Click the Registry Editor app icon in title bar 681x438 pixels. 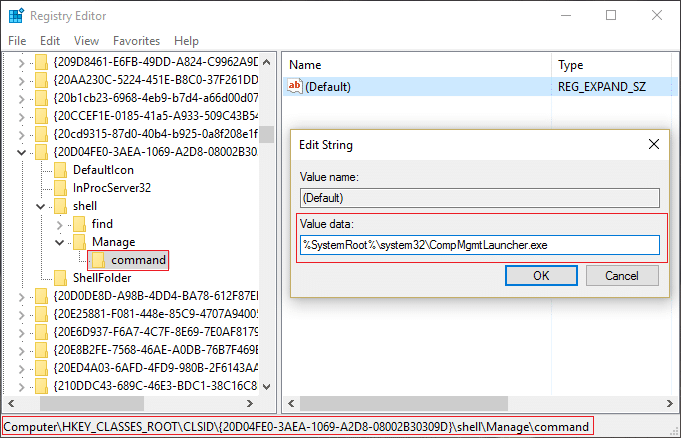coord(16,16)
